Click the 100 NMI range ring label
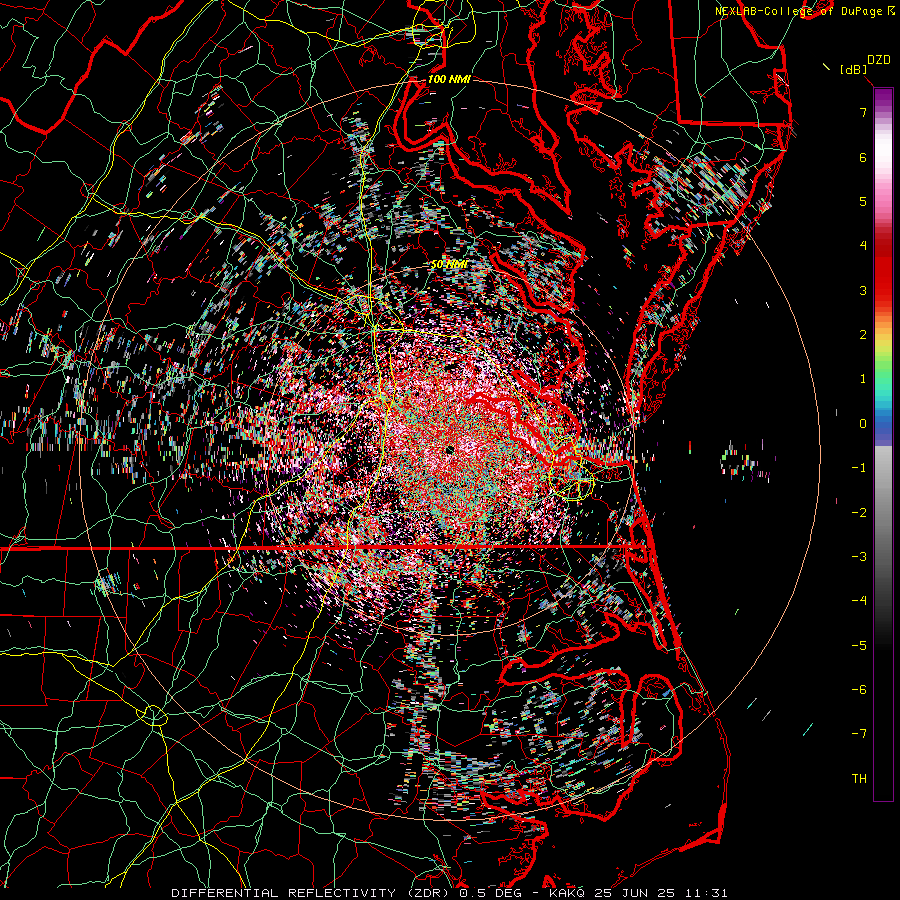This screenshot has width=900, height=900. 449,79
